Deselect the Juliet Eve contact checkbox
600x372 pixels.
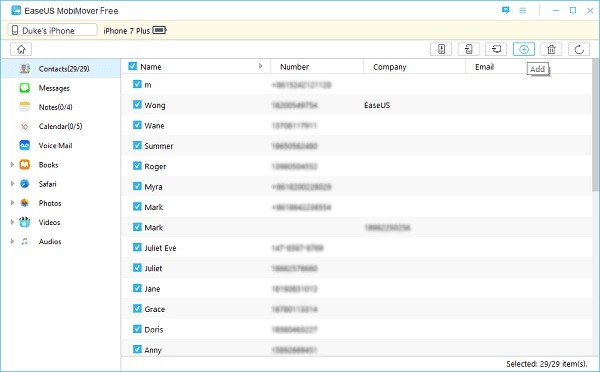point(137,247)
